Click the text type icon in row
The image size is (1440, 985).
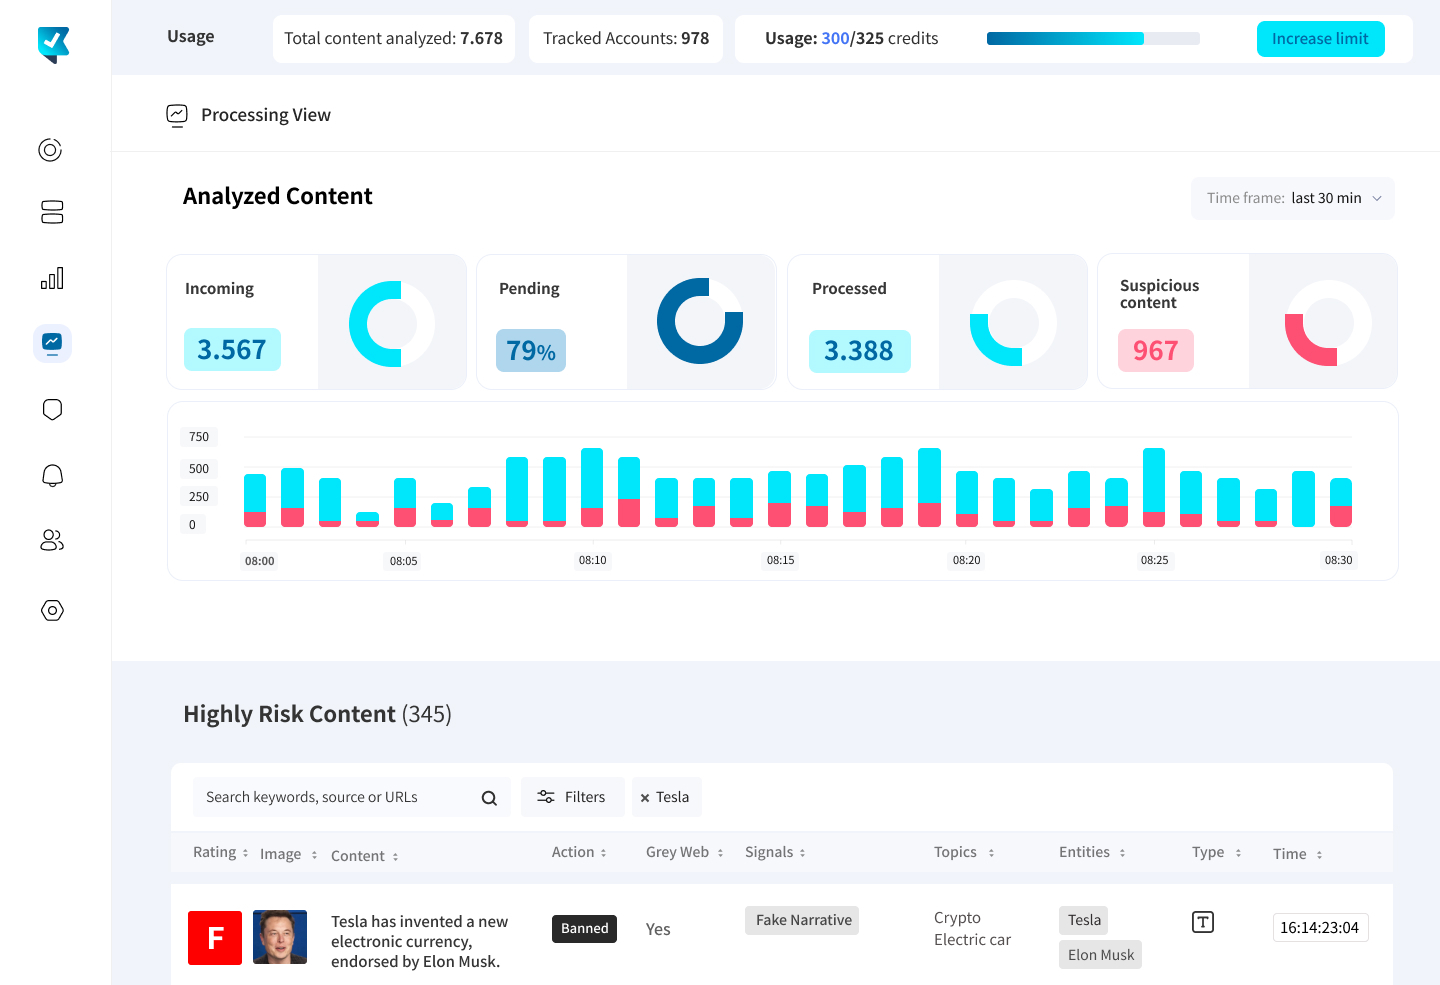[x=1203, y=922]
